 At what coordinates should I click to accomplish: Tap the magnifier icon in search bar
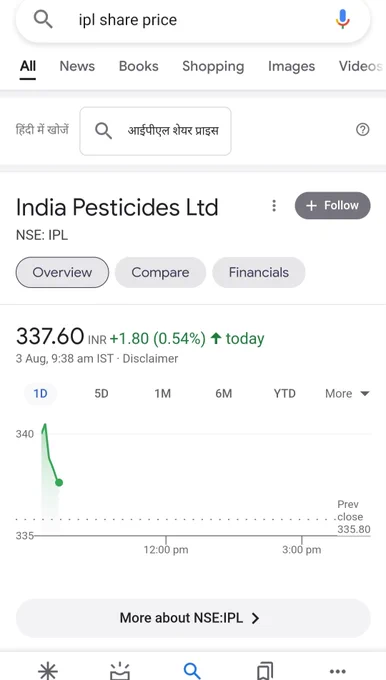(x=43, y=20)
